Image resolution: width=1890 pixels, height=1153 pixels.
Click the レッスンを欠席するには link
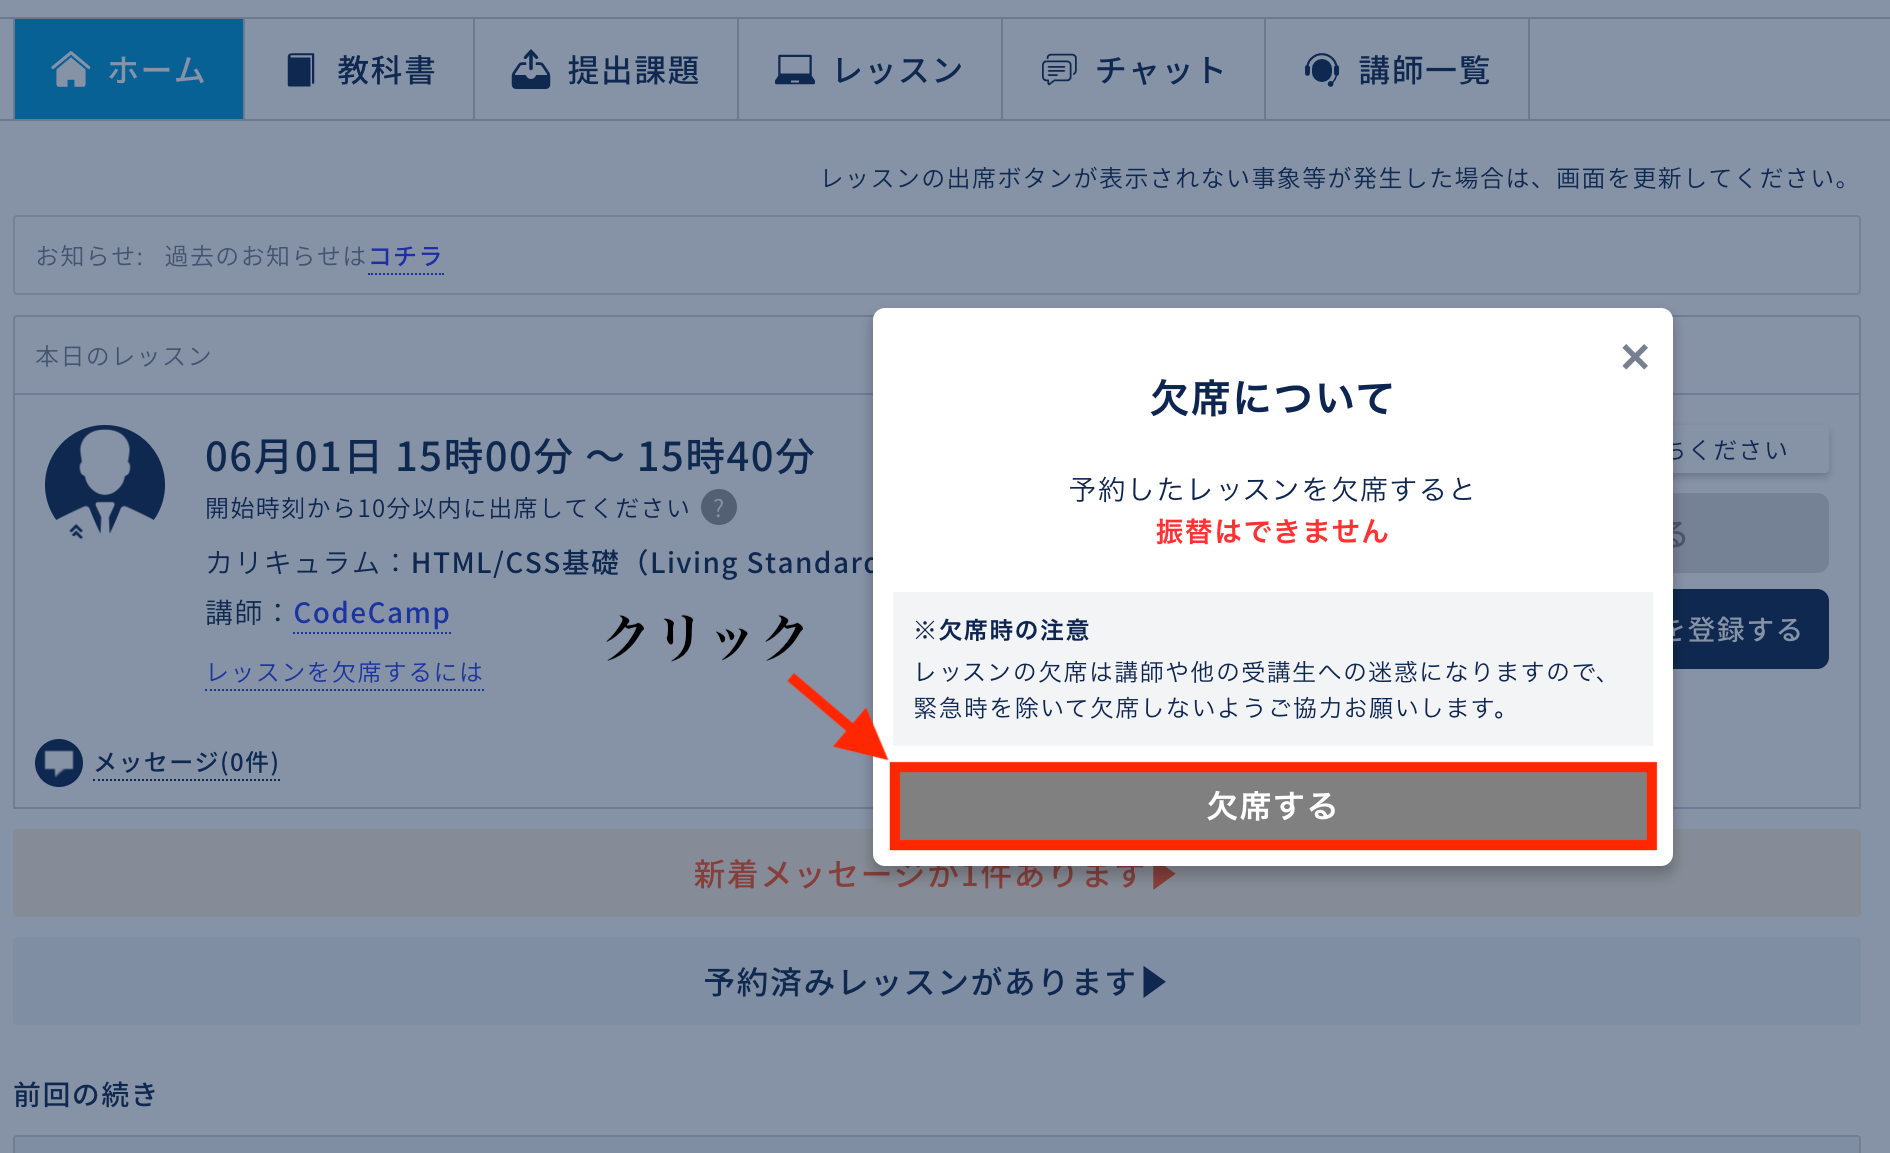(x=345, y=672)
